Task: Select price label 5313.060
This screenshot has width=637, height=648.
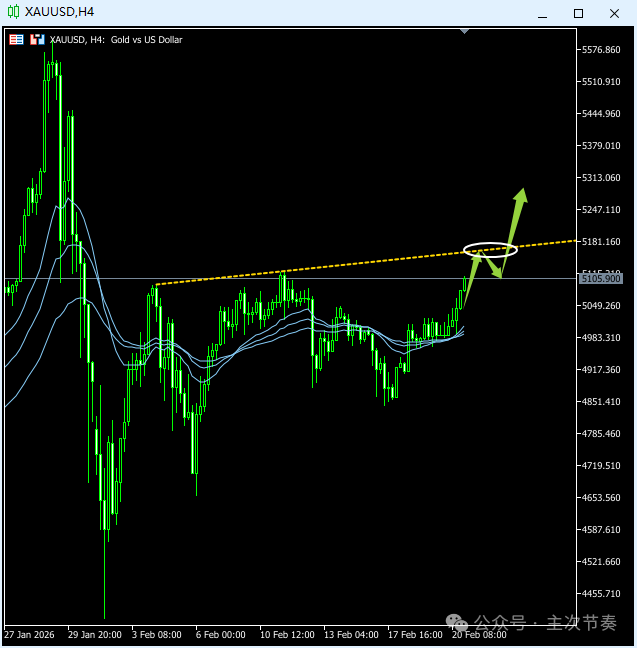Action: 601,178
